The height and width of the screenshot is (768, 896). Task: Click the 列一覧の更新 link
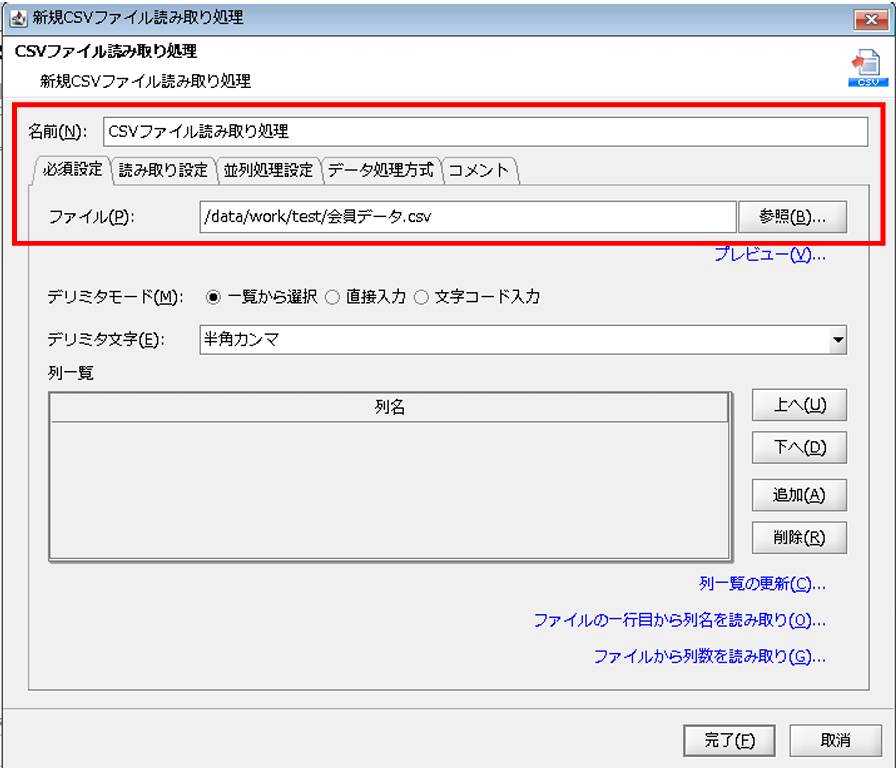tap(762, 584)
